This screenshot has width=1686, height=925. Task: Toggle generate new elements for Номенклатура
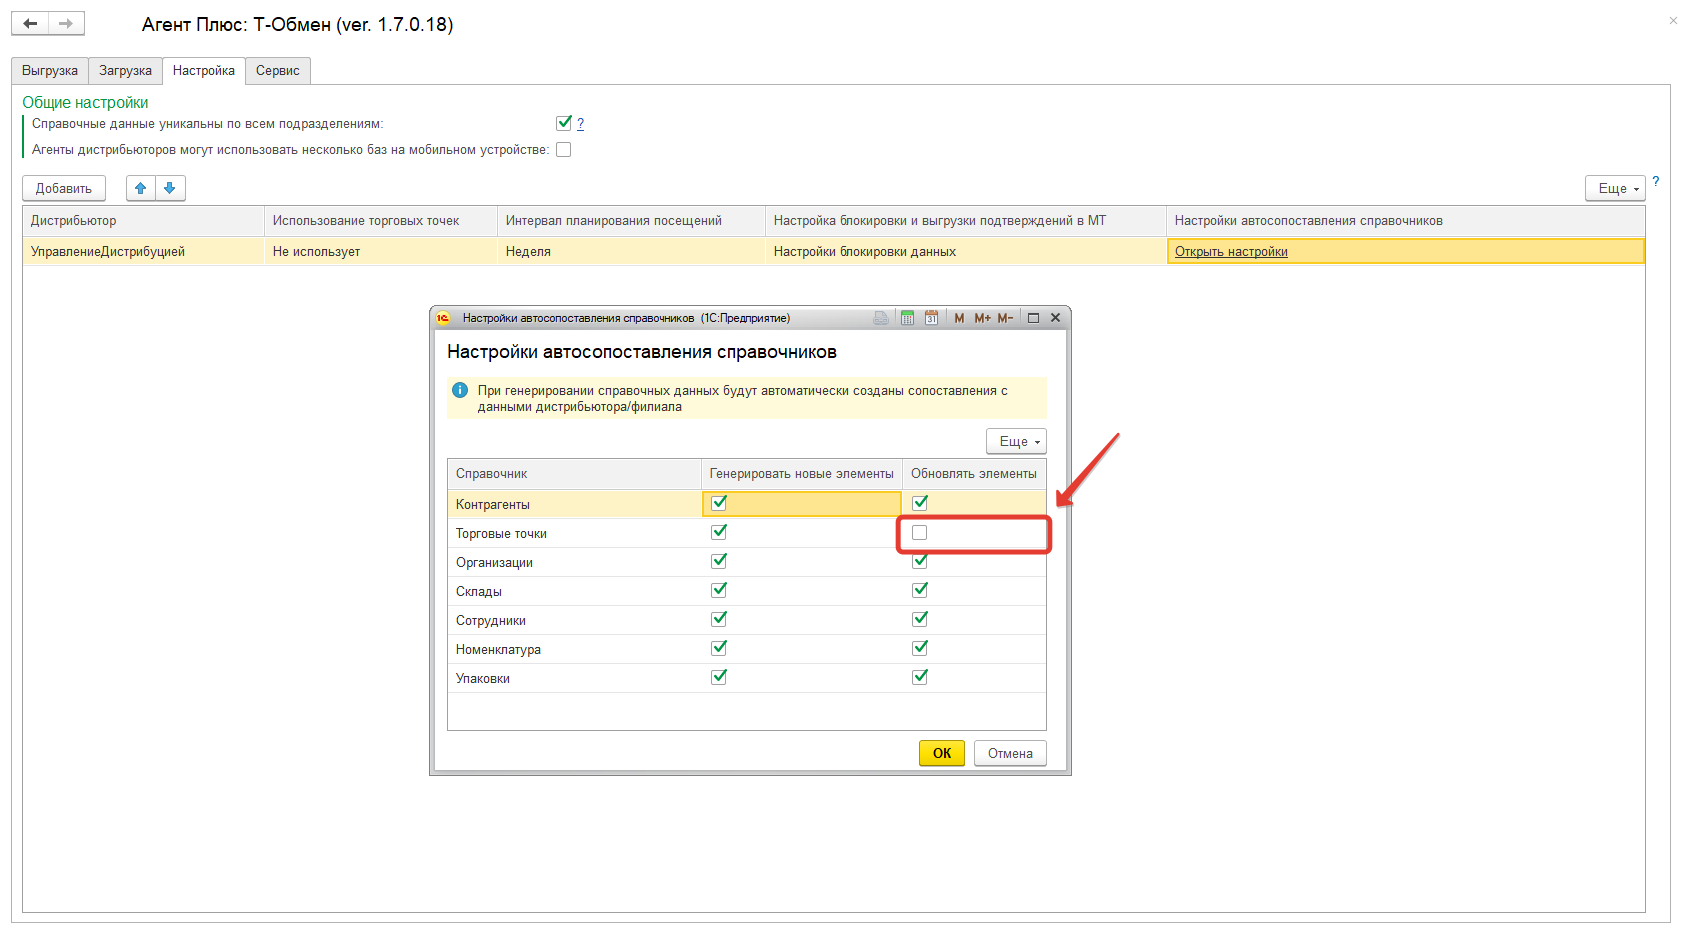(719, 648)
